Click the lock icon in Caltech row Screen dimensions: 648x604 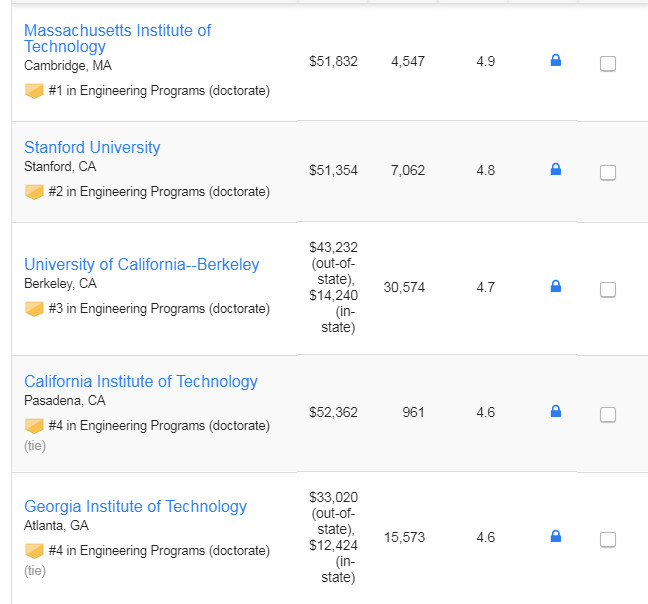click(556, 411)
